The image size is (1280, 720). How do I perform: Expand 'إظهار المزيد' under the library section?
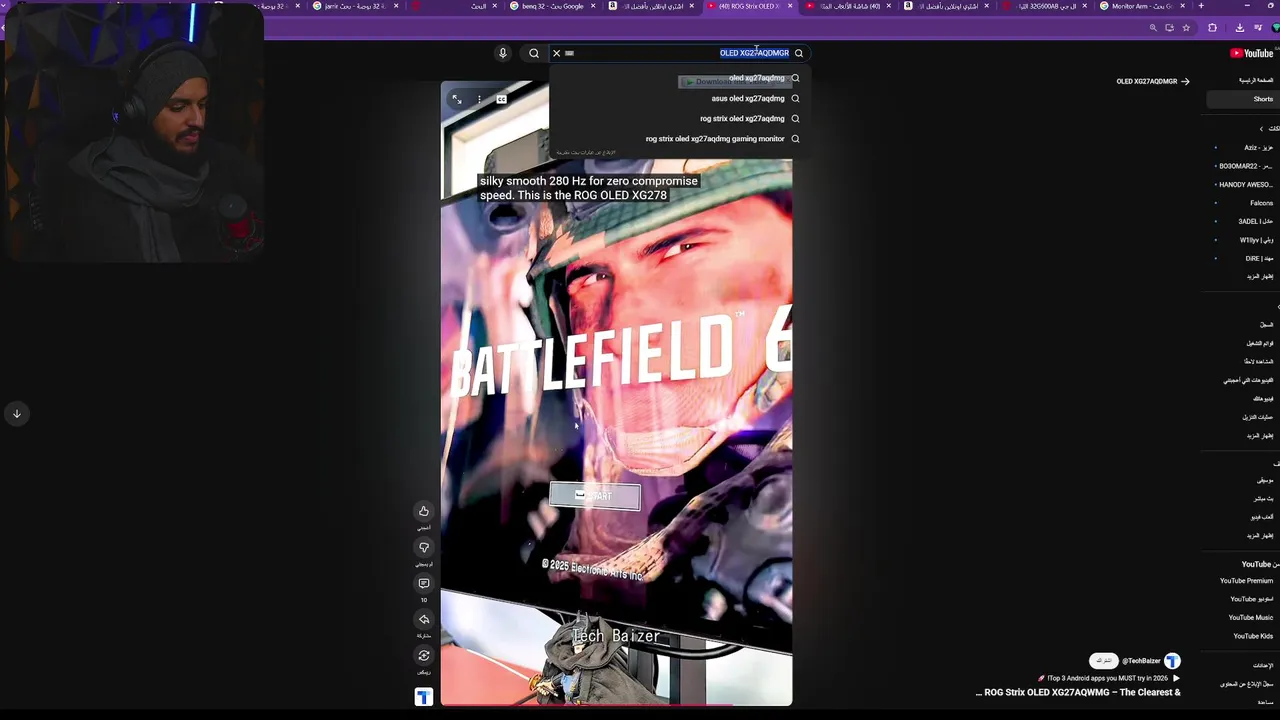(x=1259, y=436)
